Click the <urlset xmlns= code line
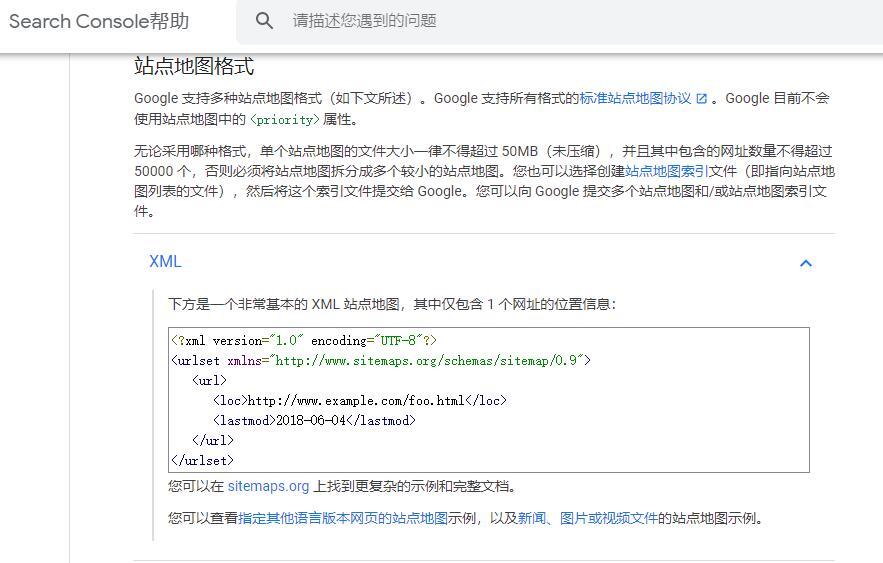This screenshot has height=563, width=883. pyautogui.click(x=381, y=360)
